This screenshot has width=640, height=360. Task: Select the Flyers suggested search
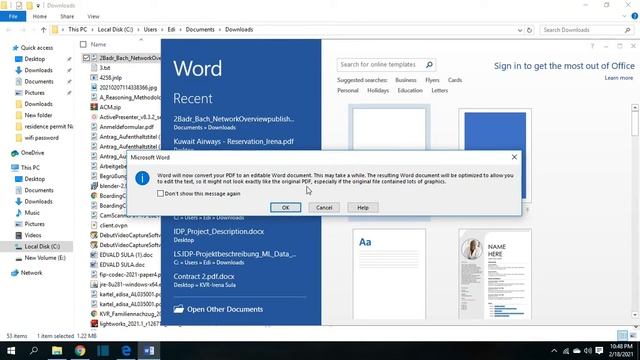(432, 80)
